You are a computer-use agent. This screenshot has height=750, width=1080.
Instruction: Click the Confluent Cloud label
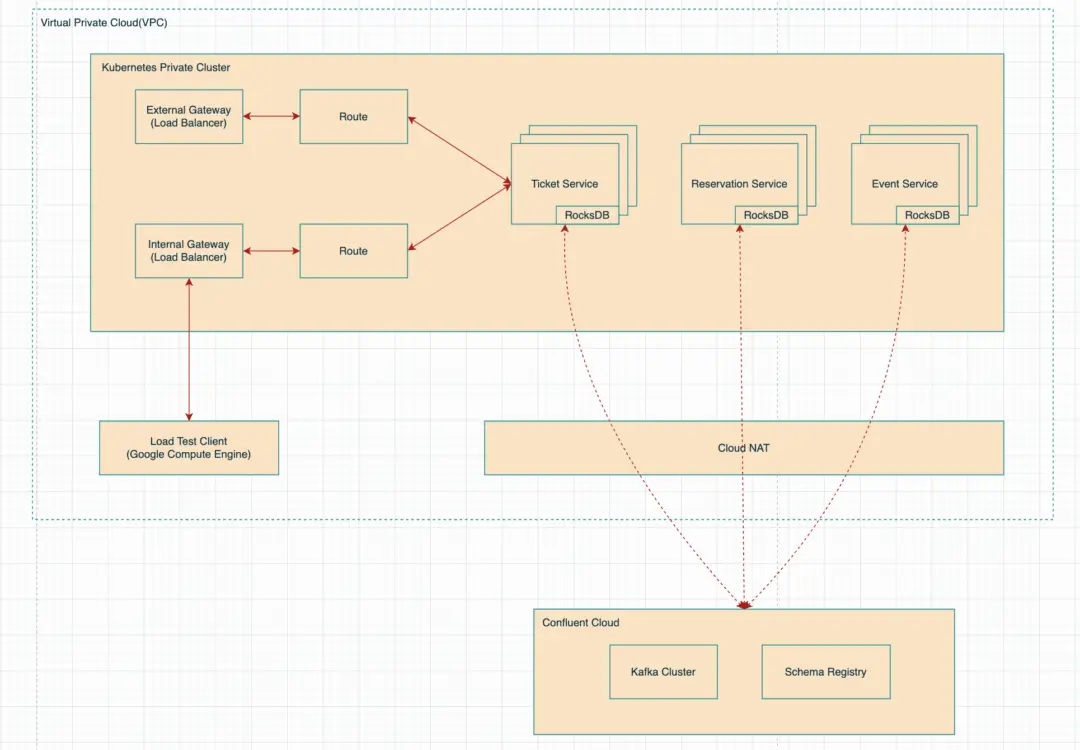tap(581, 623)
